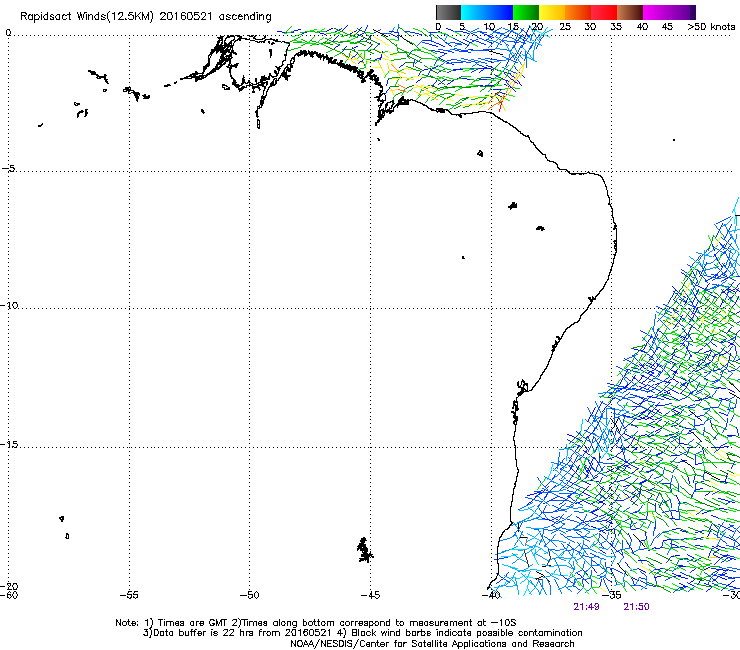
Task: Click the '>50 knots' legend label
Action: pyautogui.click(x=711, y=26)
